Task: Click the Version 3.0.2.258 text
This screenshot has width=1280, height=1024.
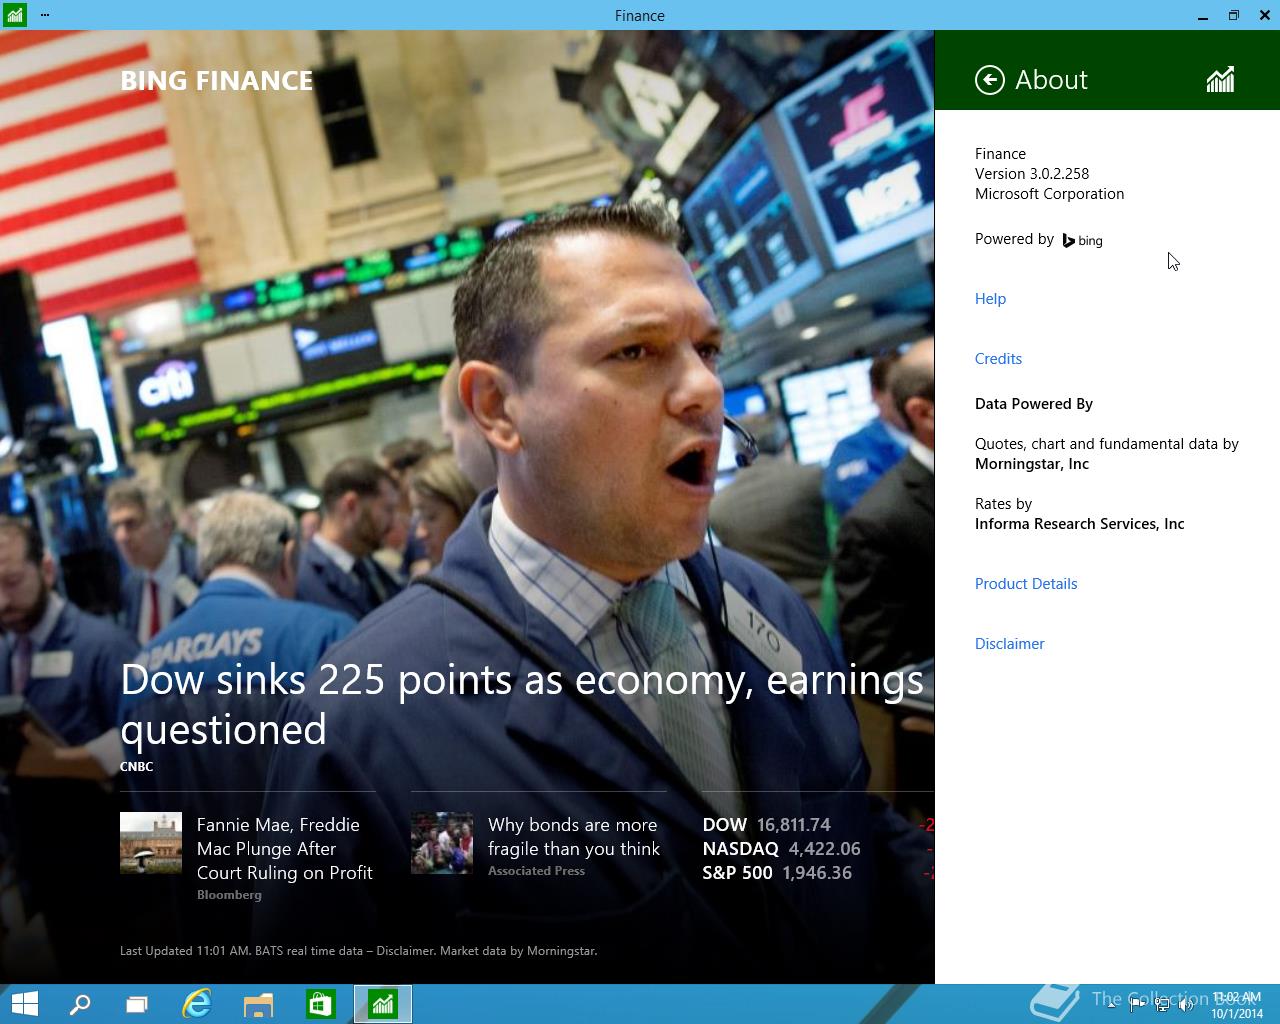Action: coord(1032,174)
